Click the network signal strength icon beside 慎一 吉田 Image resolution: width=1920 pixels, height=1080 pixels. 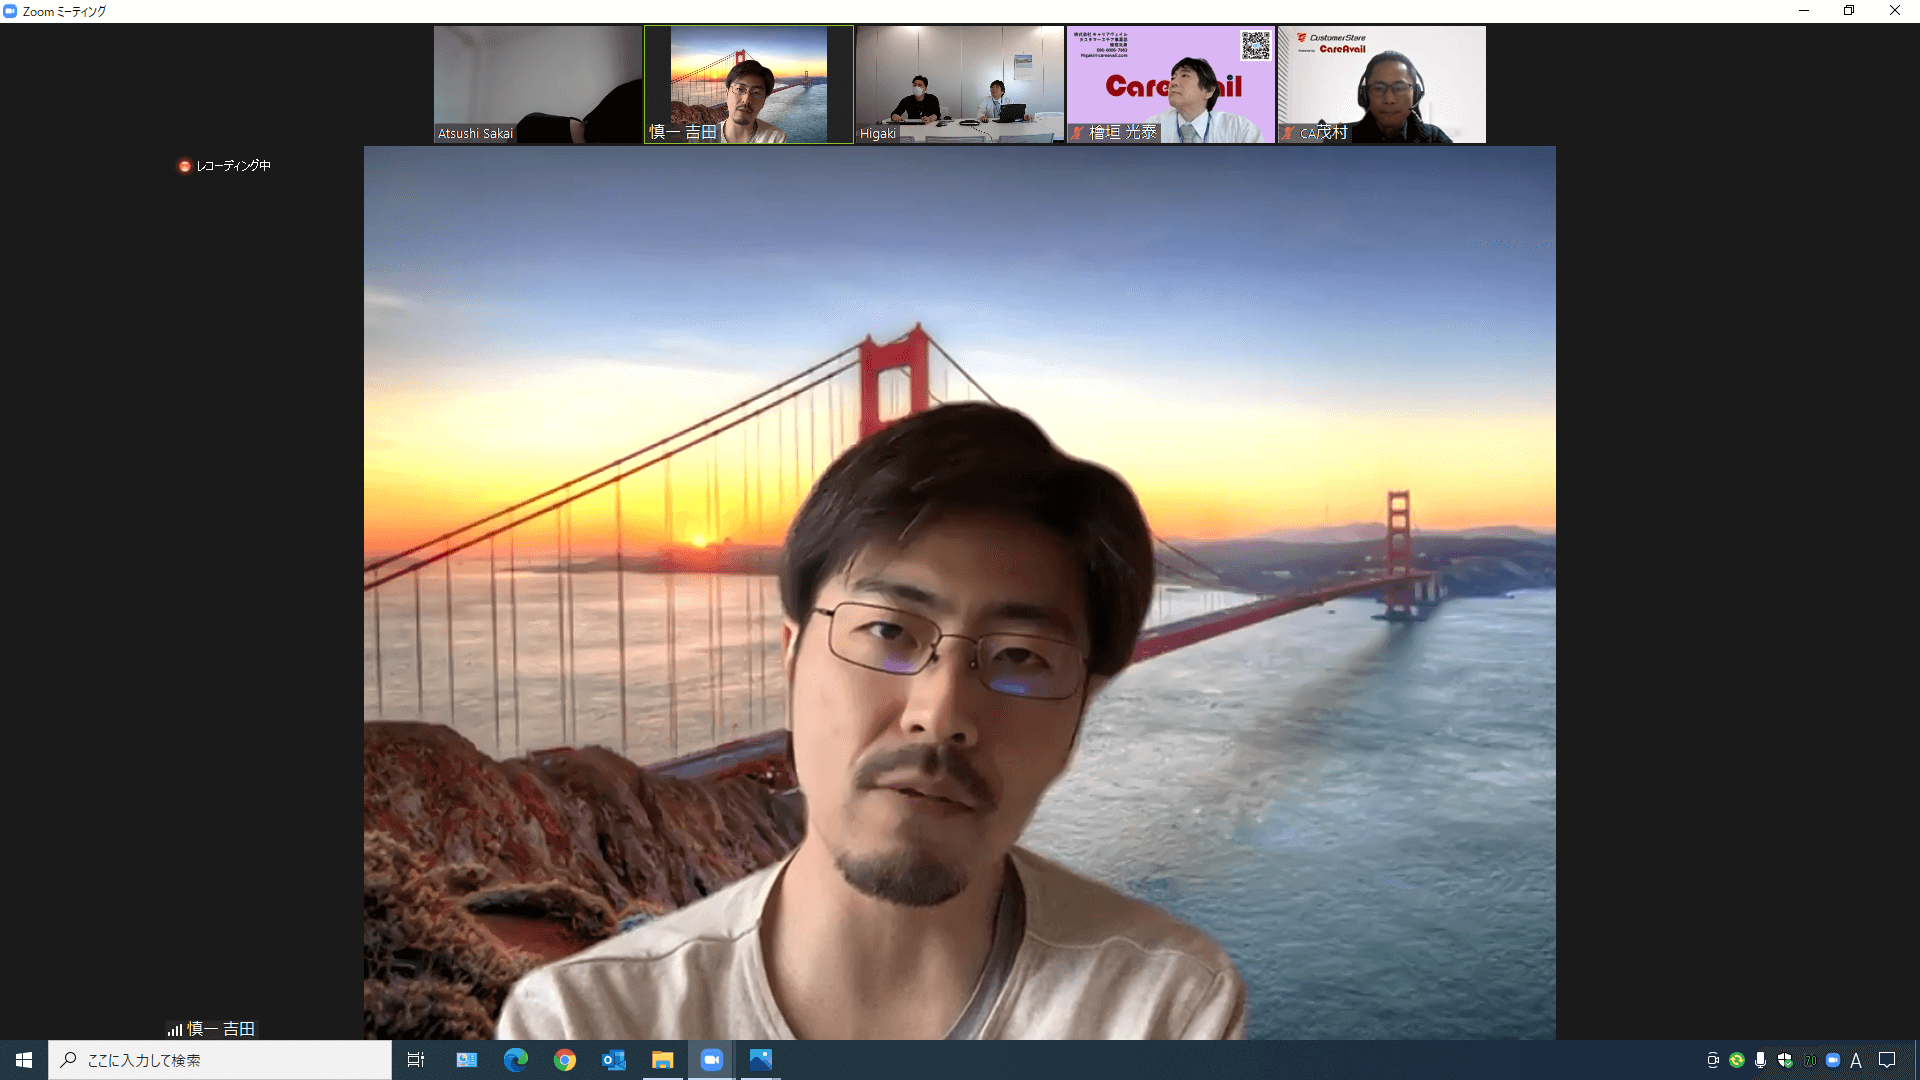[x=175, y=1029]
